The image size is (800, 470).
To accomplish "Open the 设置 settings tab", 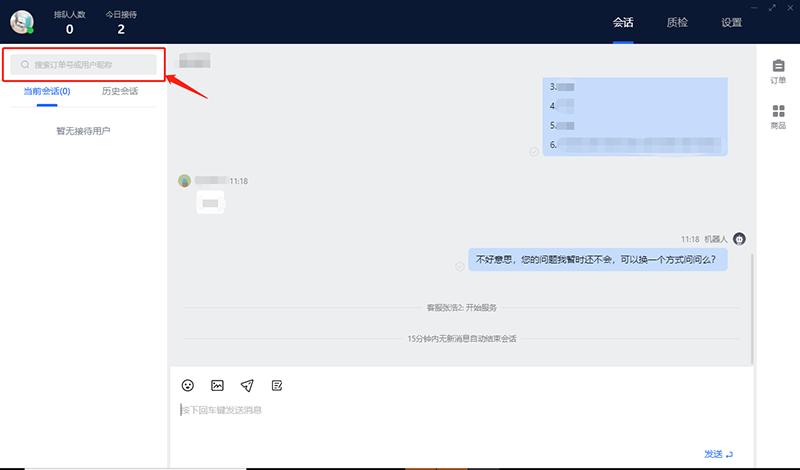I will 731,22.
